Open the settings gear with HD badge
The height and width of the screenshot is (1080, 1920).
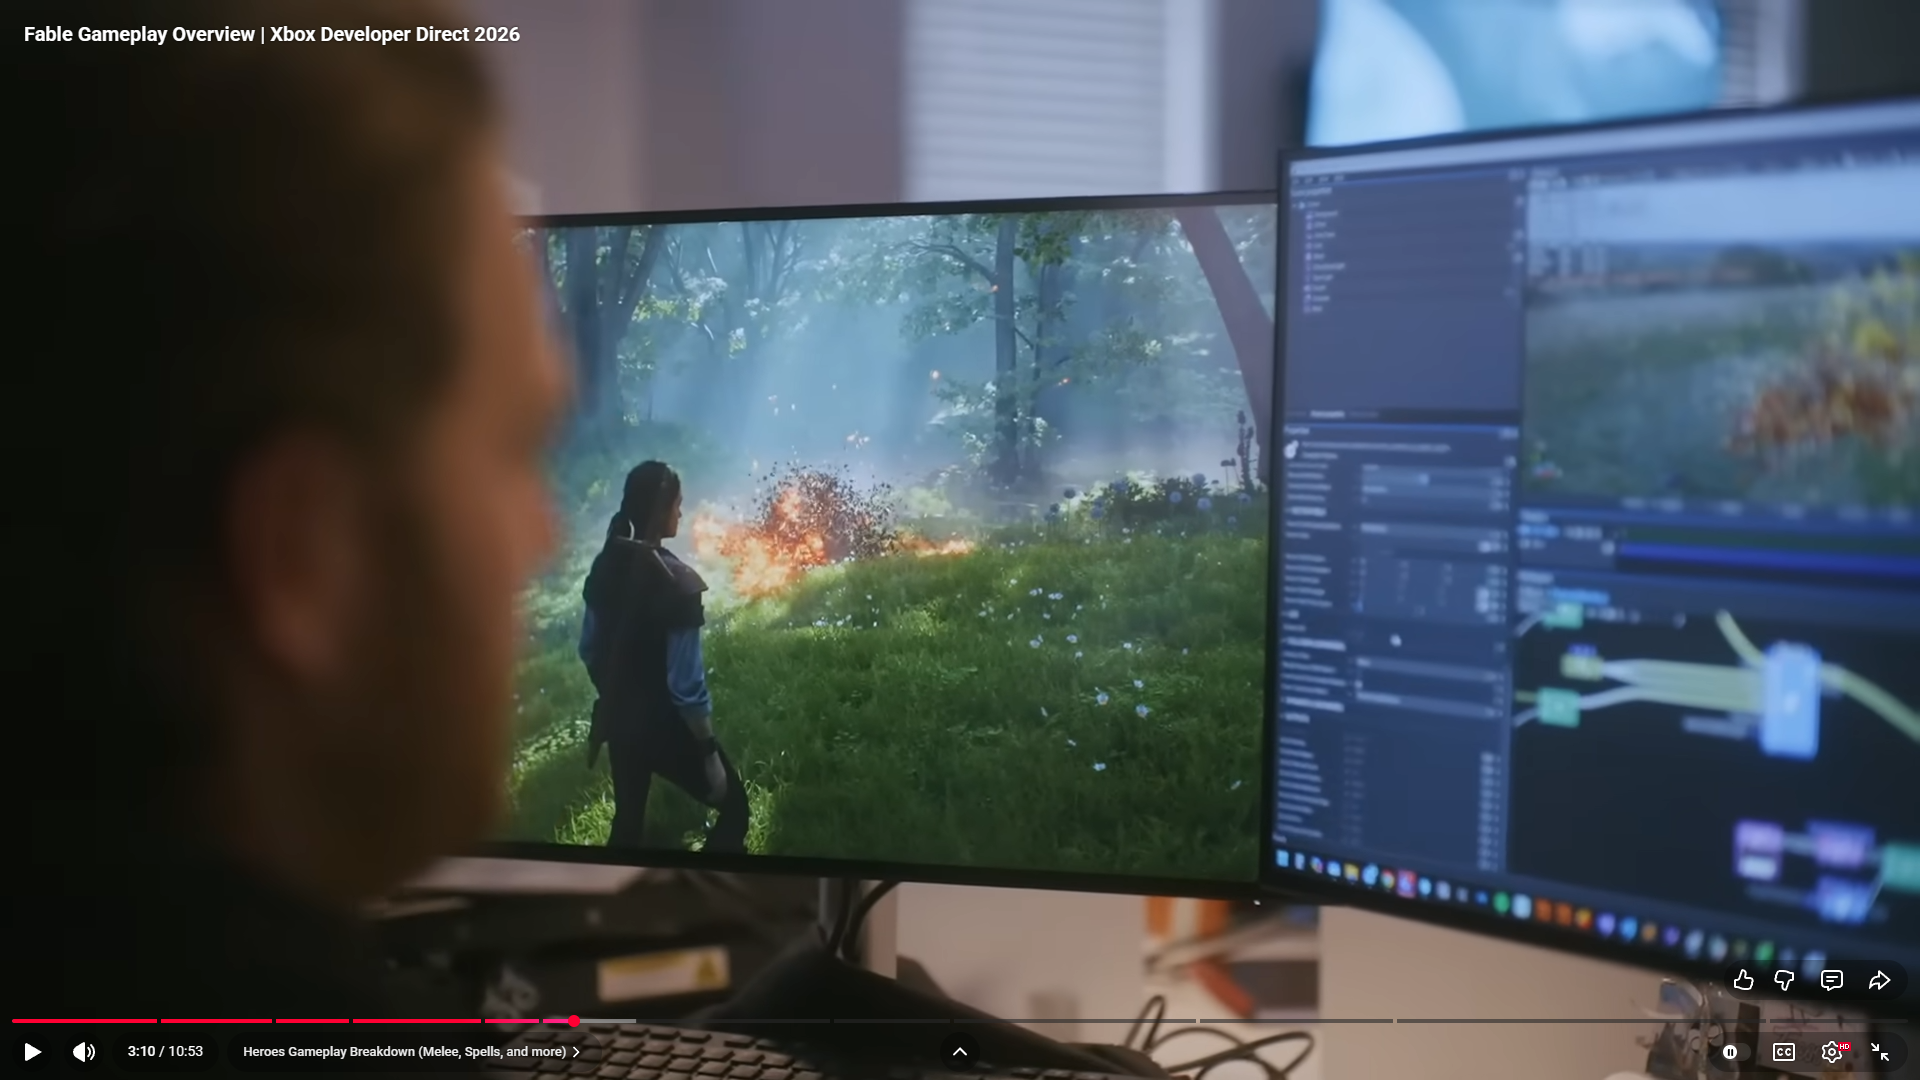[x=1832, y=1052]
